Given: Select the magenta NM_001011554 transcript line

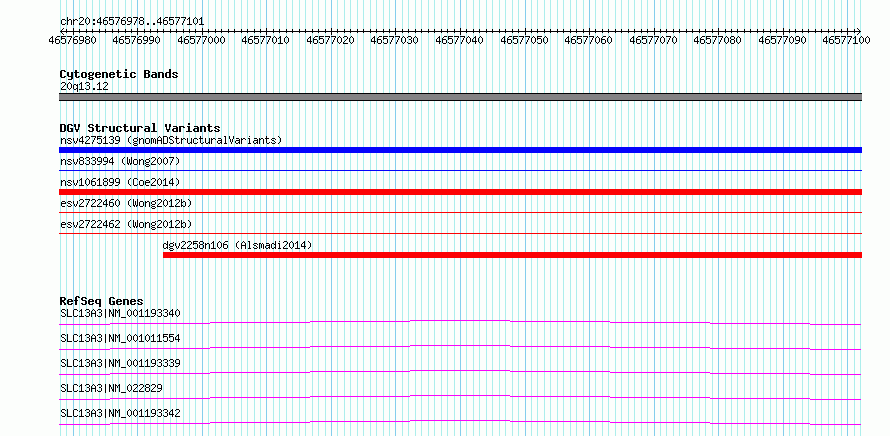Looking at the screenshot, I should 460,347.
